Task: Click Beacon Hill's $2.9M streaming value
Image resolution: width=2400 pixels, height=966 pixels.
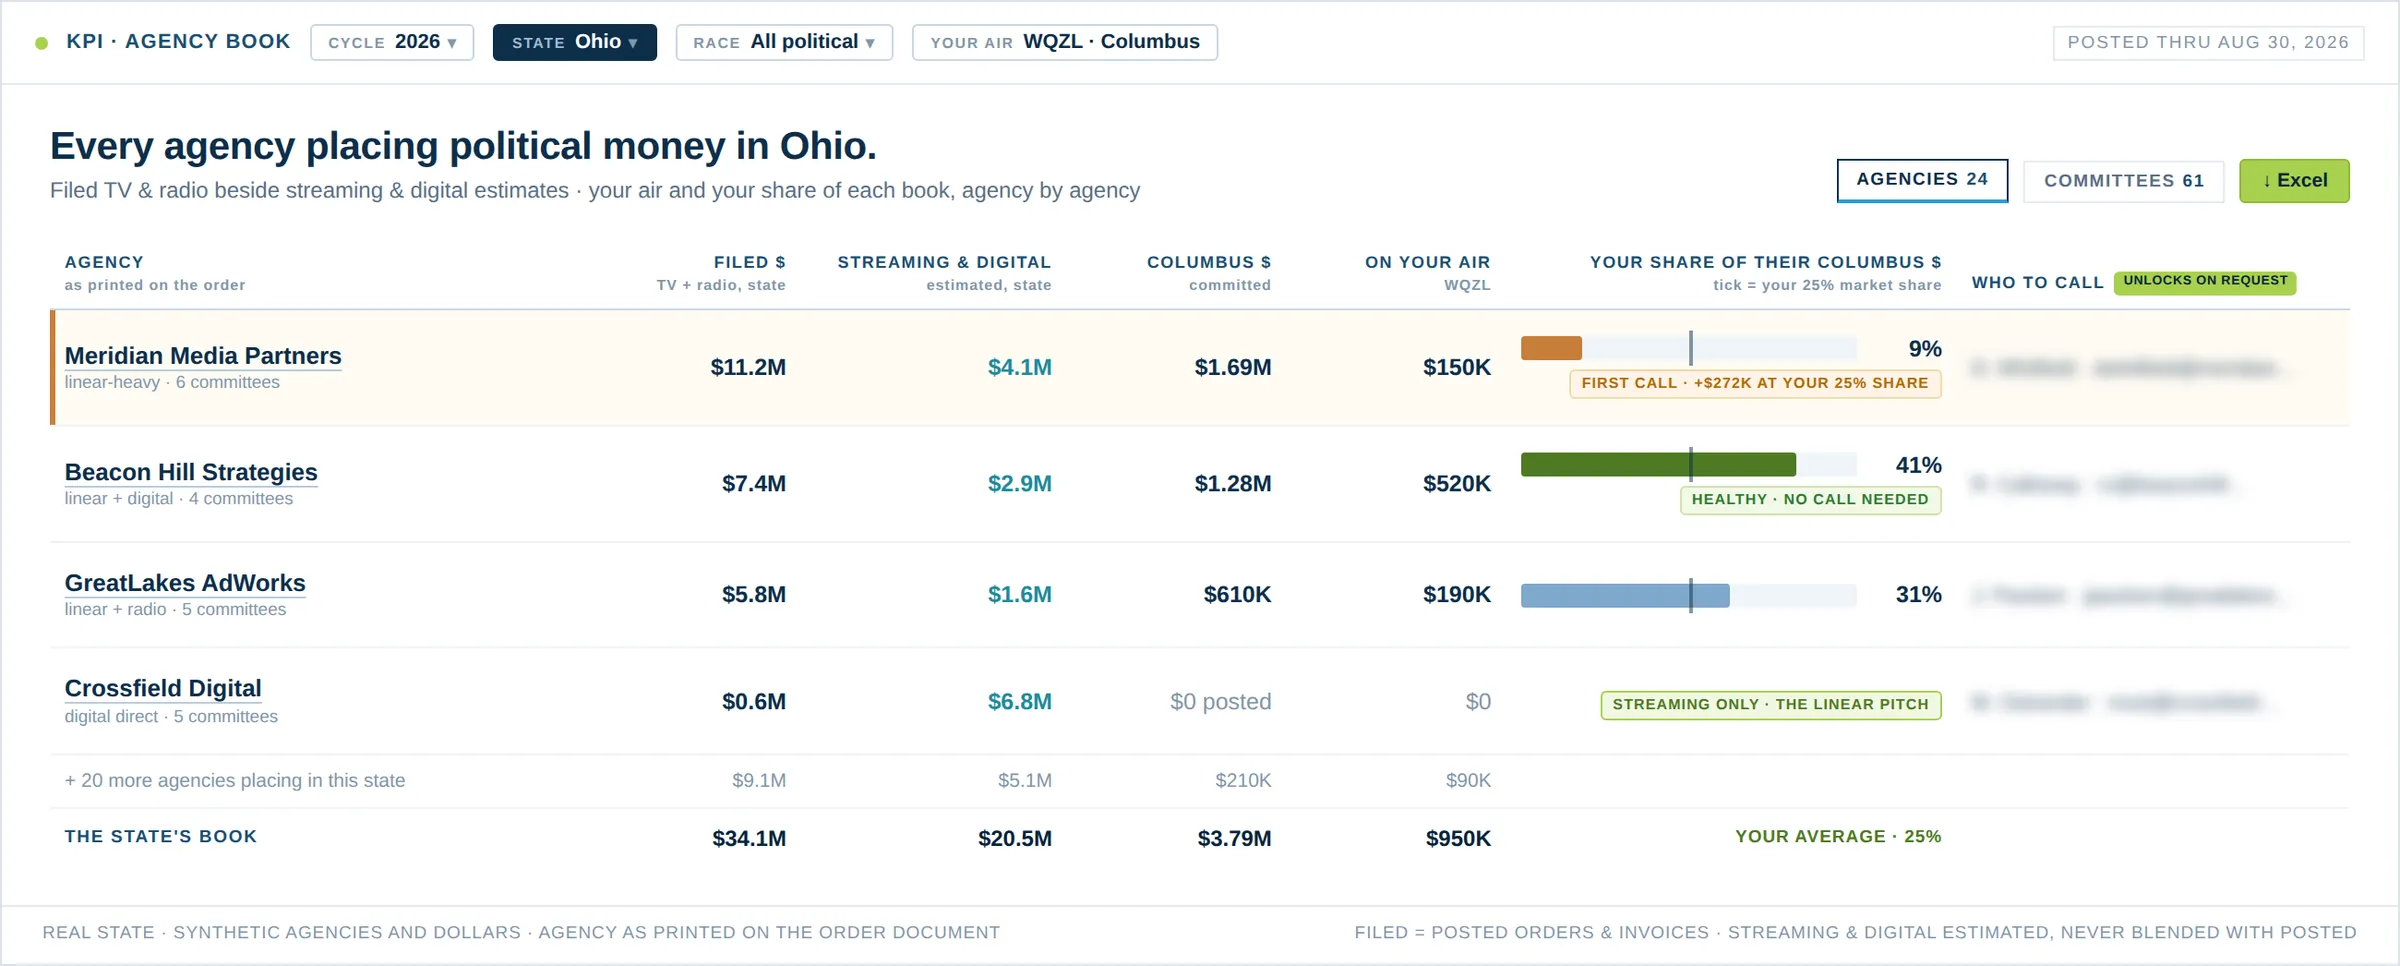Action: pos(1020,483)
